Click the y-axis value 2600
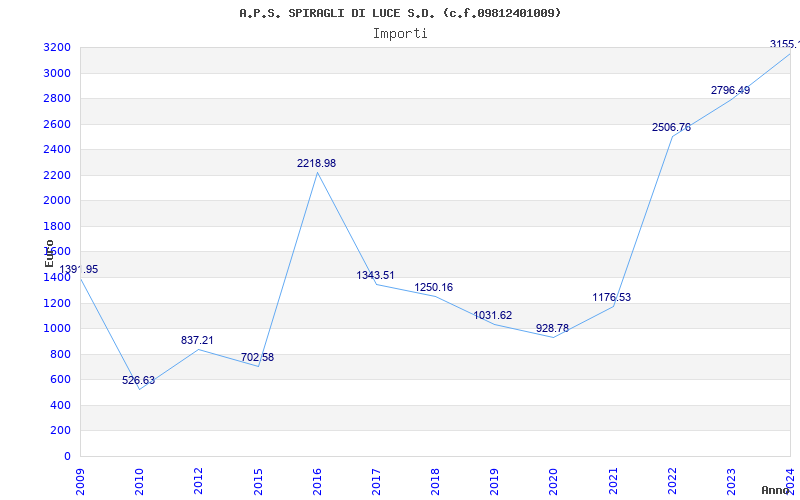This screenshot has height=500, width=800. (57, 124)
